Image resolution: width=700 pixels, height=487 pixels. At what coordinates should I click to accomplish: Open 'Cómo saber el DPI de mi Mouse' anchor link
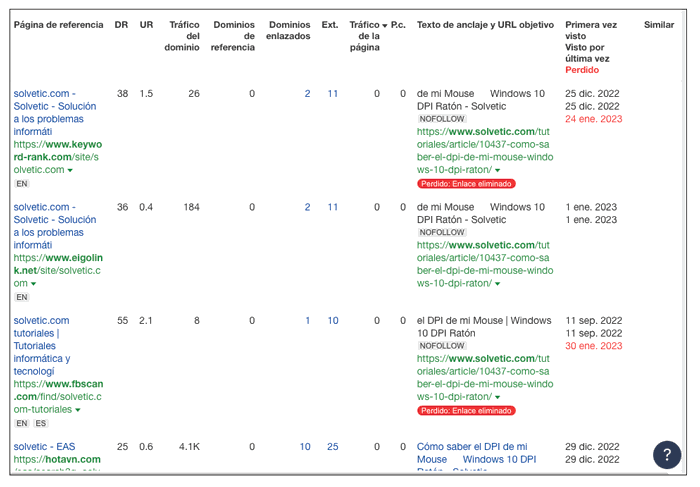click(471, 447)
